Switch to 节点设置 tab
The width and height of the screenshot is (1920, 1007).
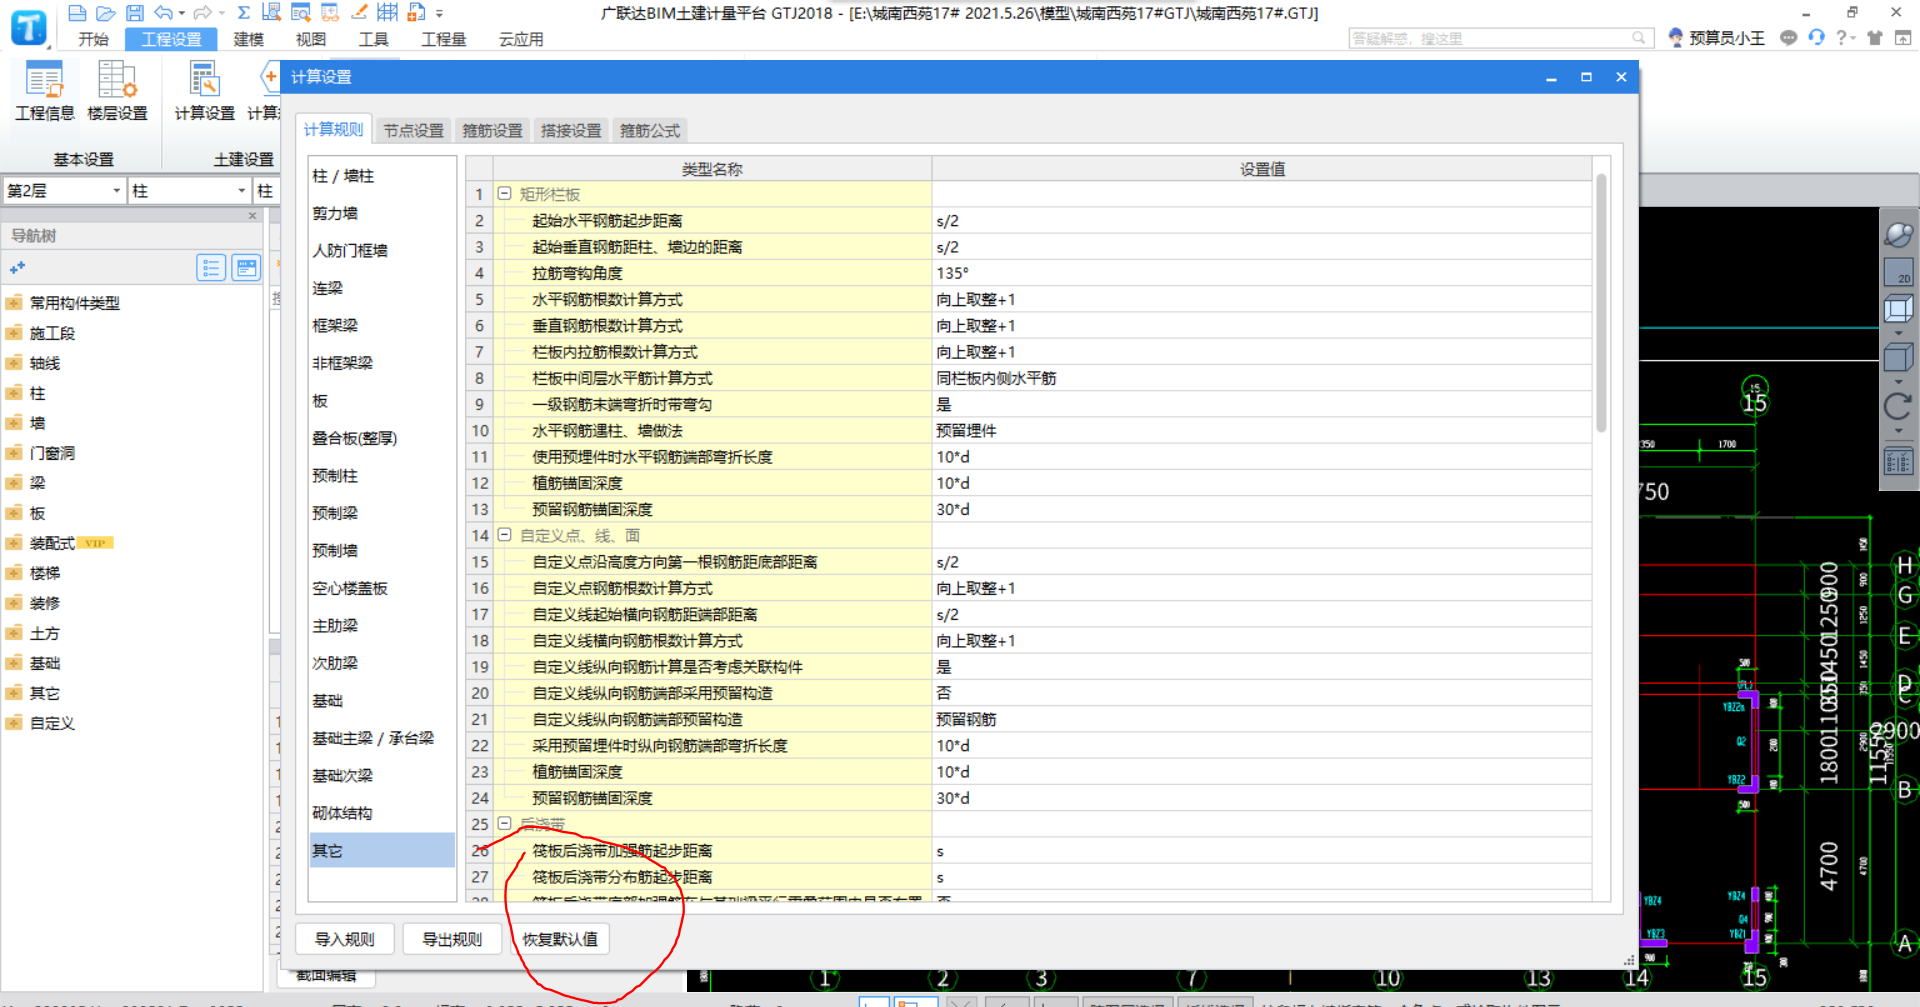[413, 130]
